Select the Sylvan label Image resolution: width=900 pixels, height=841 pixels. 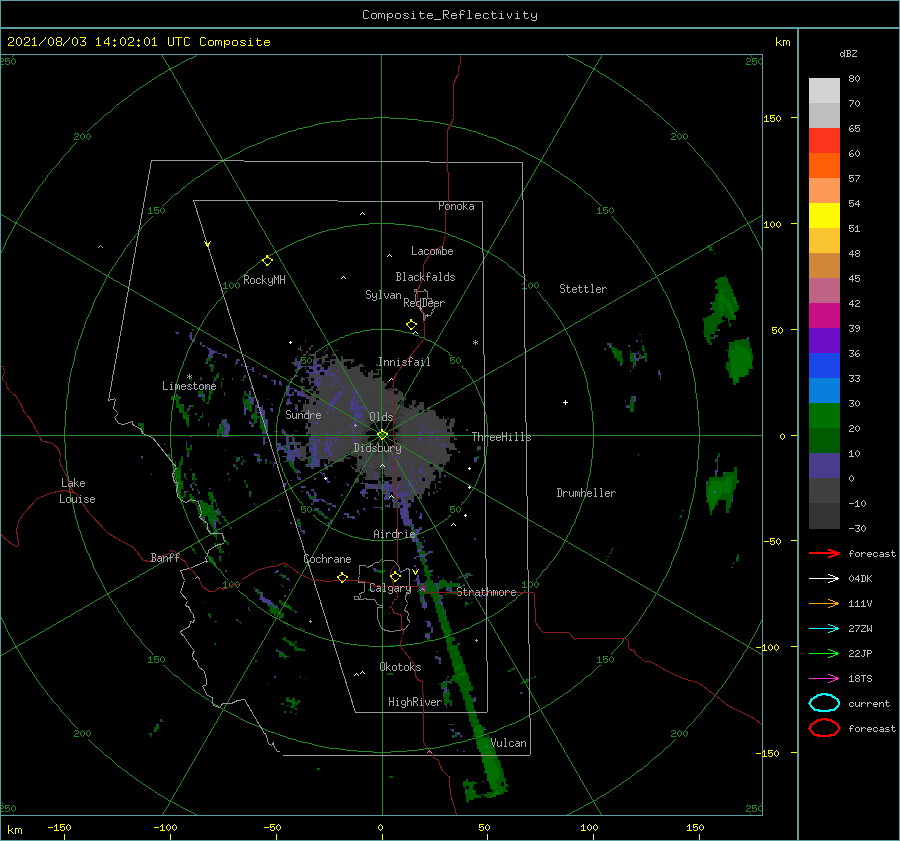(383, 294)
